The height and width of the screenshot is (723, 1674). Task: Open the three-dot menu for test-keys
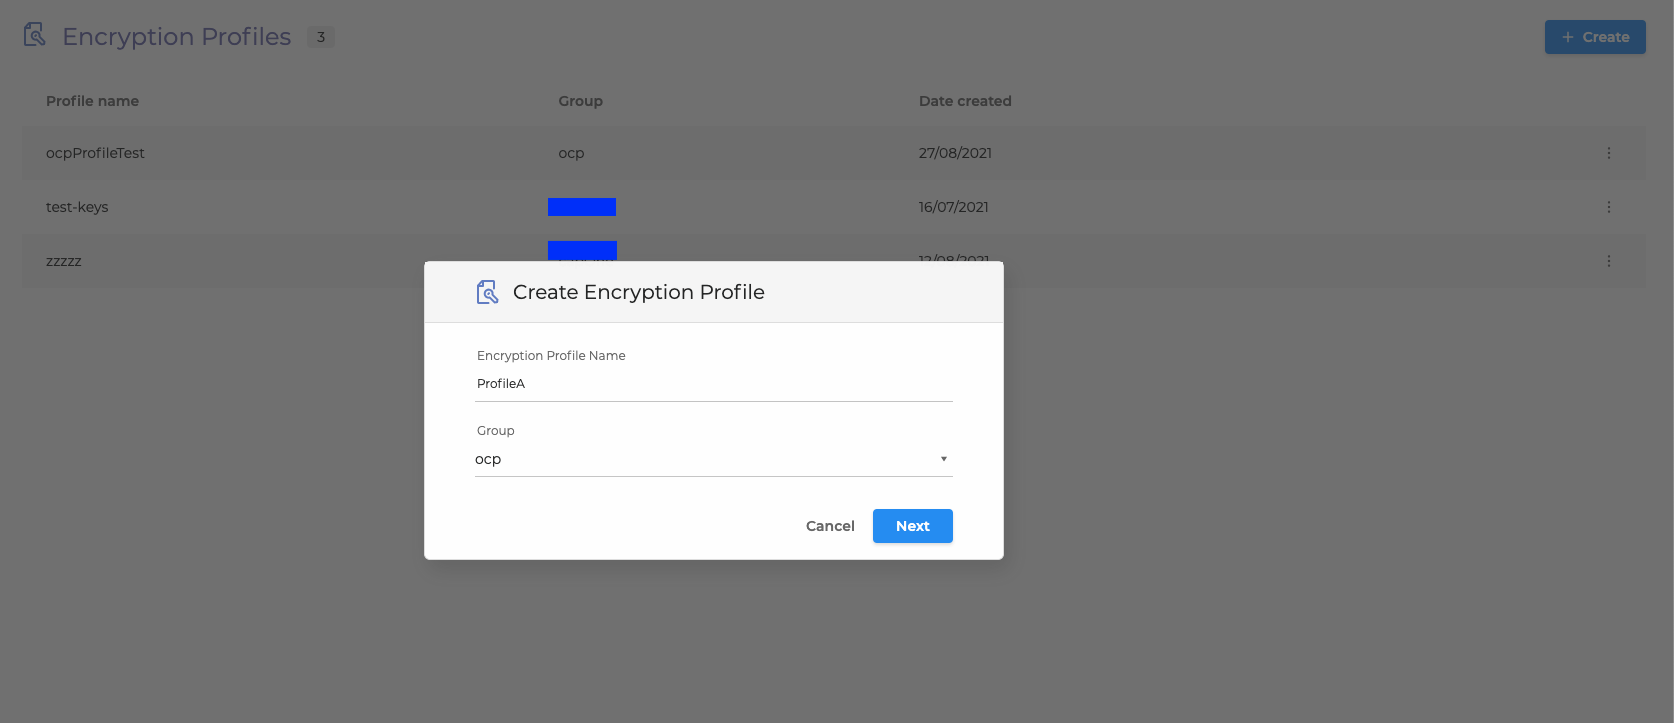[x=1608, y=207]
